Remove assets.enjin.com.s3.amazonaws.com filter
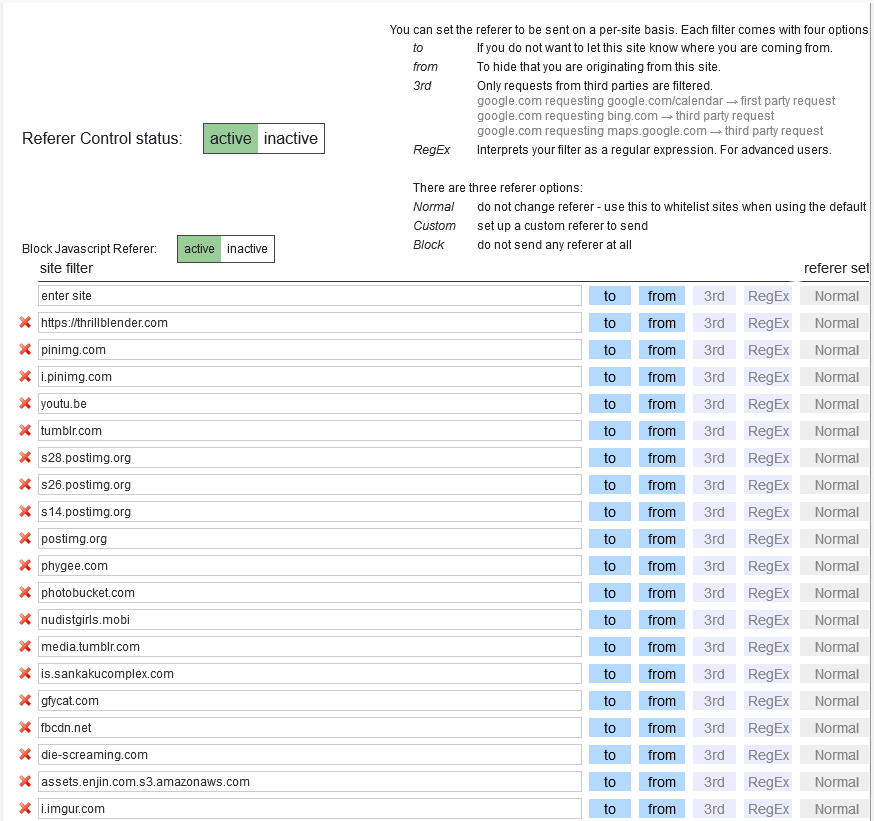 pos(25,781)
